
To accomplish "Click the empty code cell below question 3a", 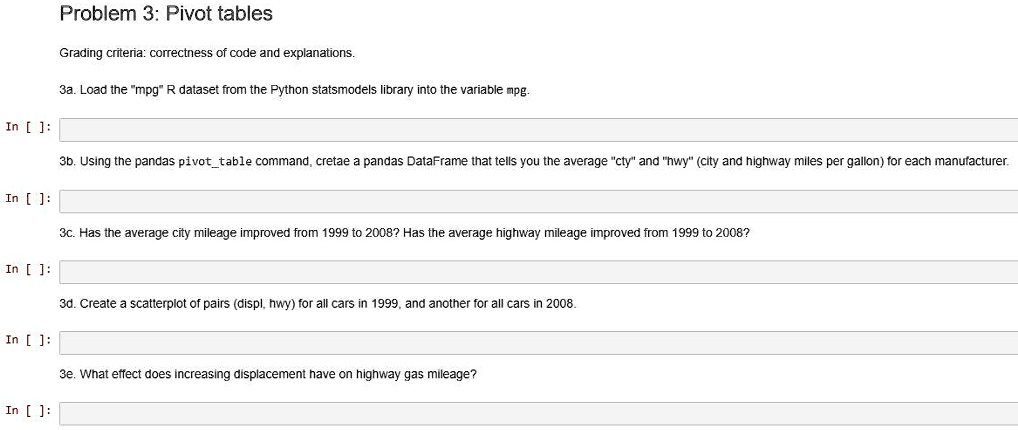I will click(x=539, y=130).
